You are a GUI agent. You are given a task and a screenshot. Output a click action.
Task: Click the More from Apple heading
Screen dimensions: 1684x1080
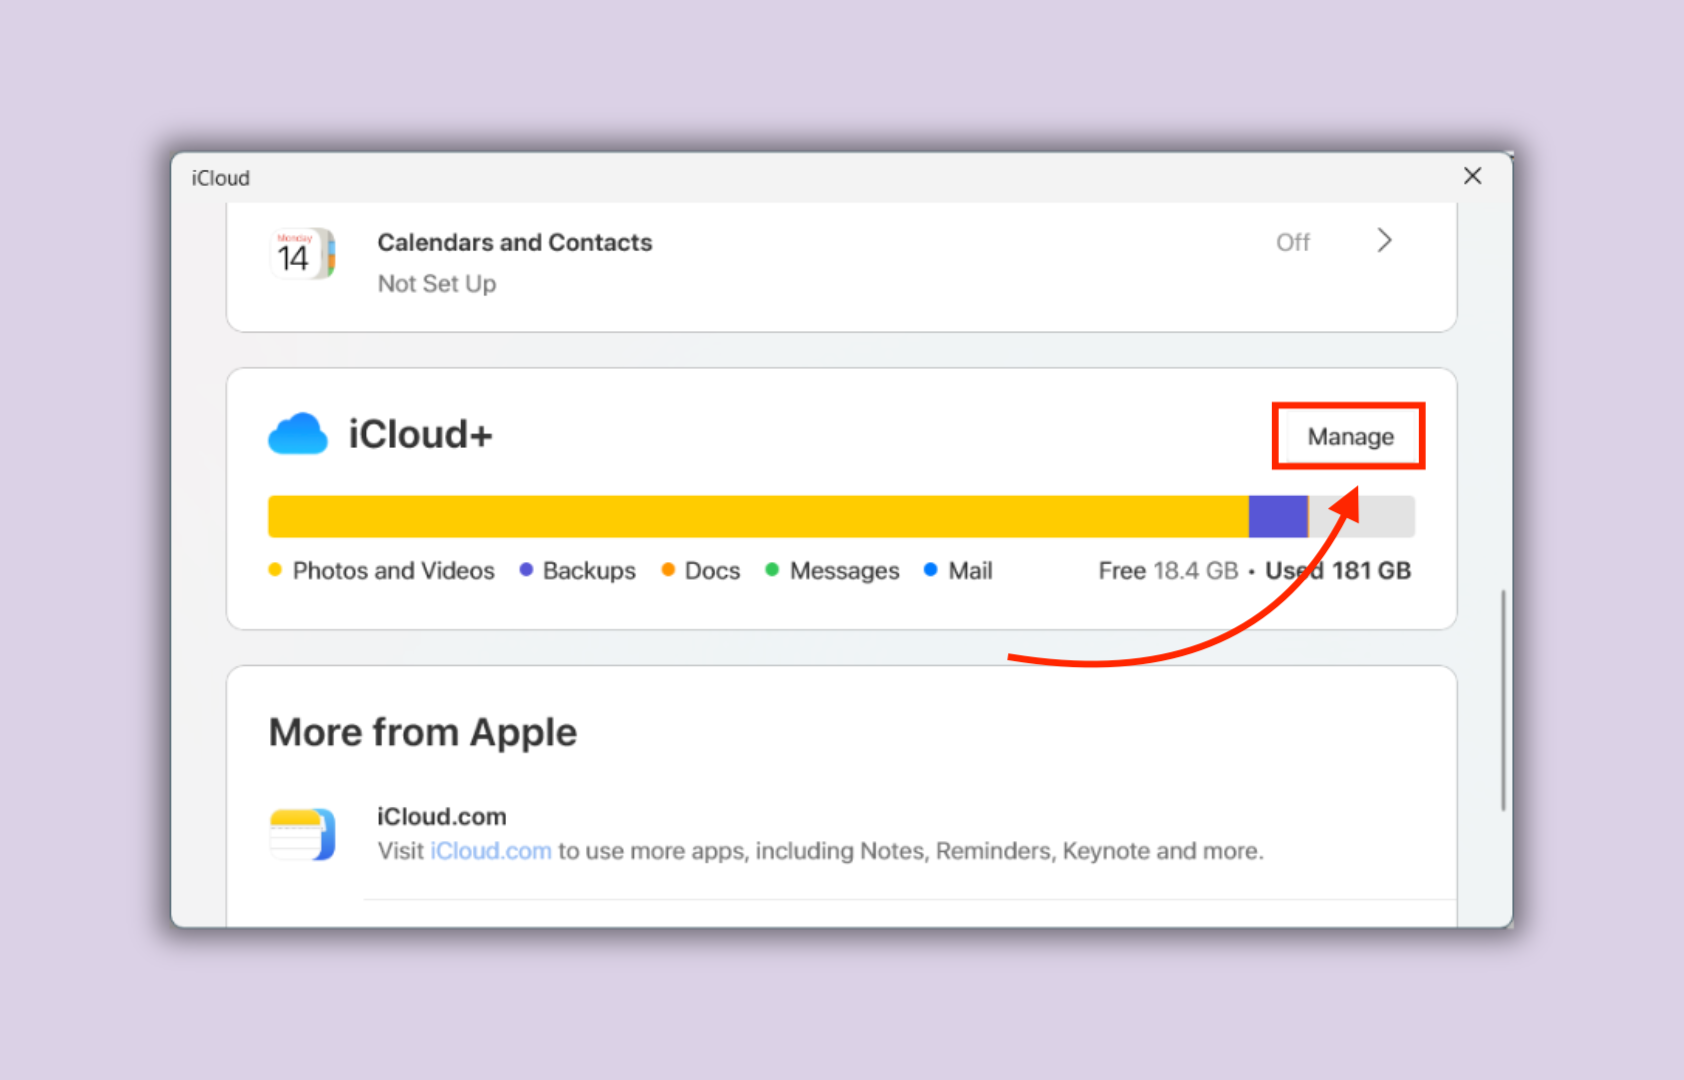tap(423, 733)
